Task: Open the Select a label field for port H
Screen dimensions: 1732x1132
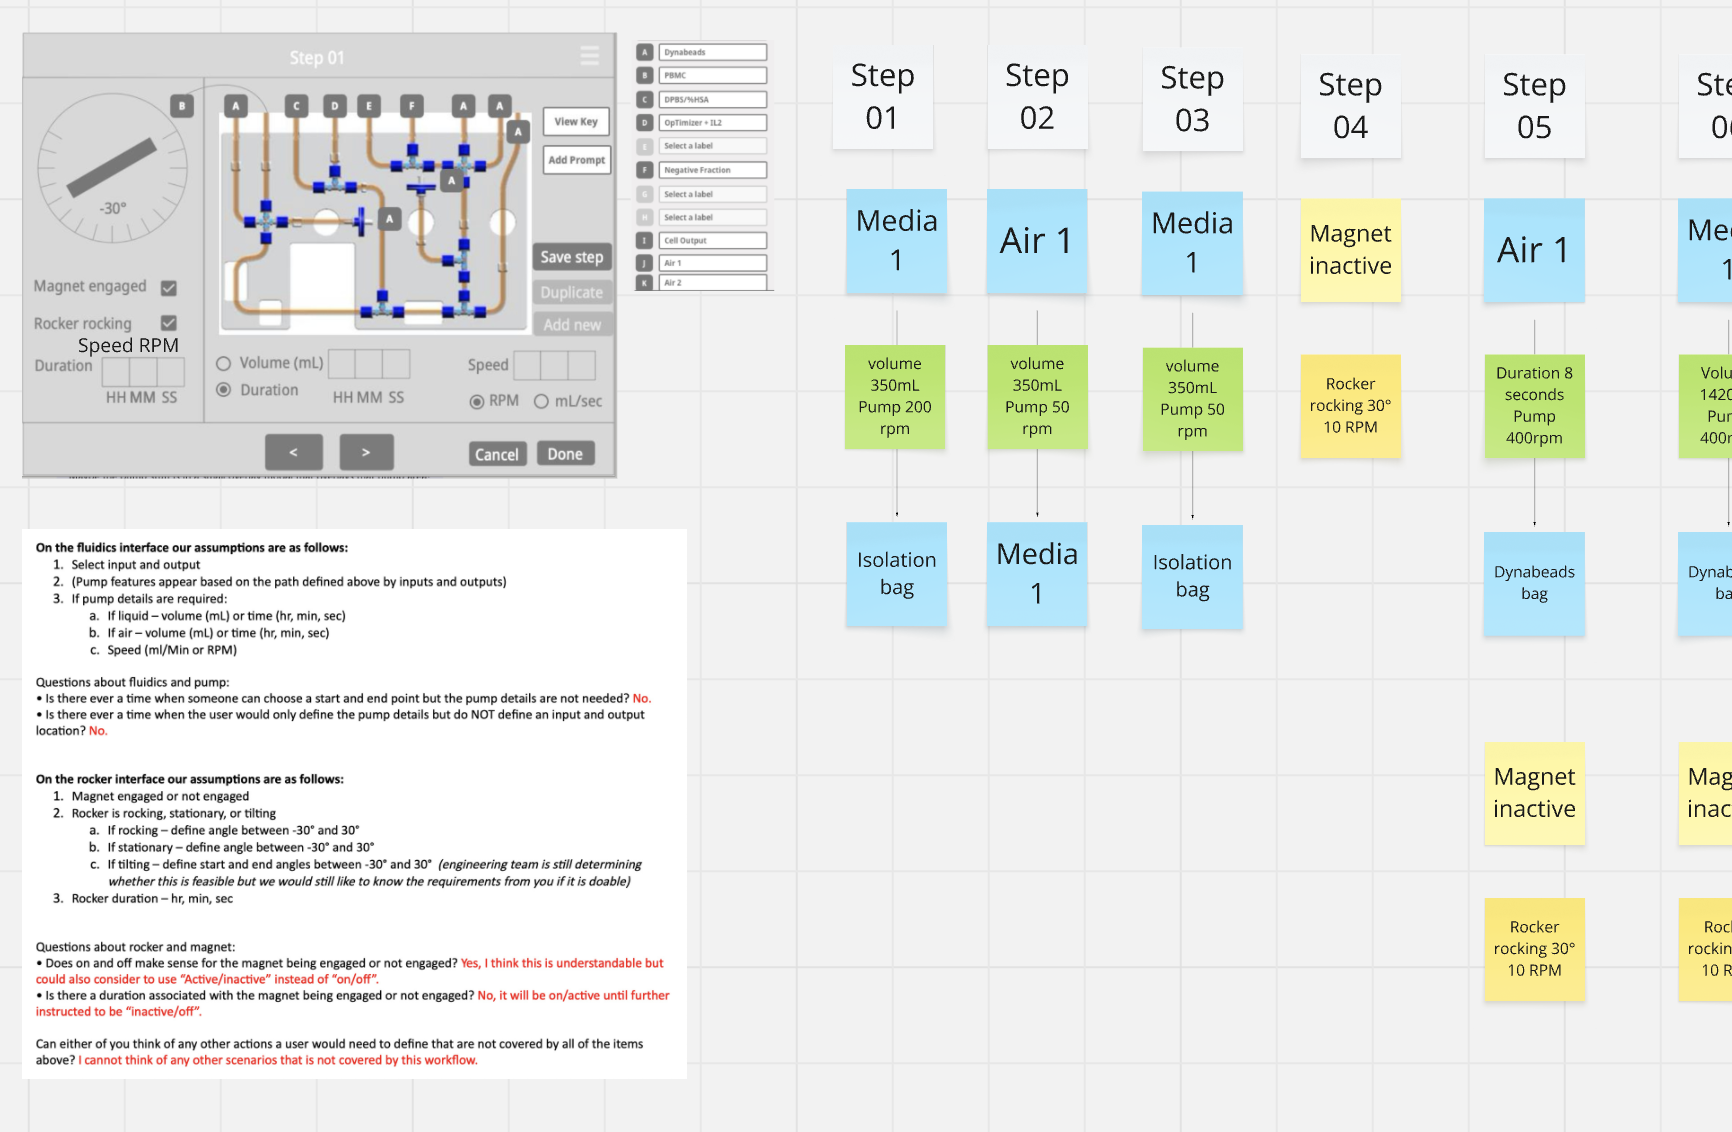Action: coord(712,217)
